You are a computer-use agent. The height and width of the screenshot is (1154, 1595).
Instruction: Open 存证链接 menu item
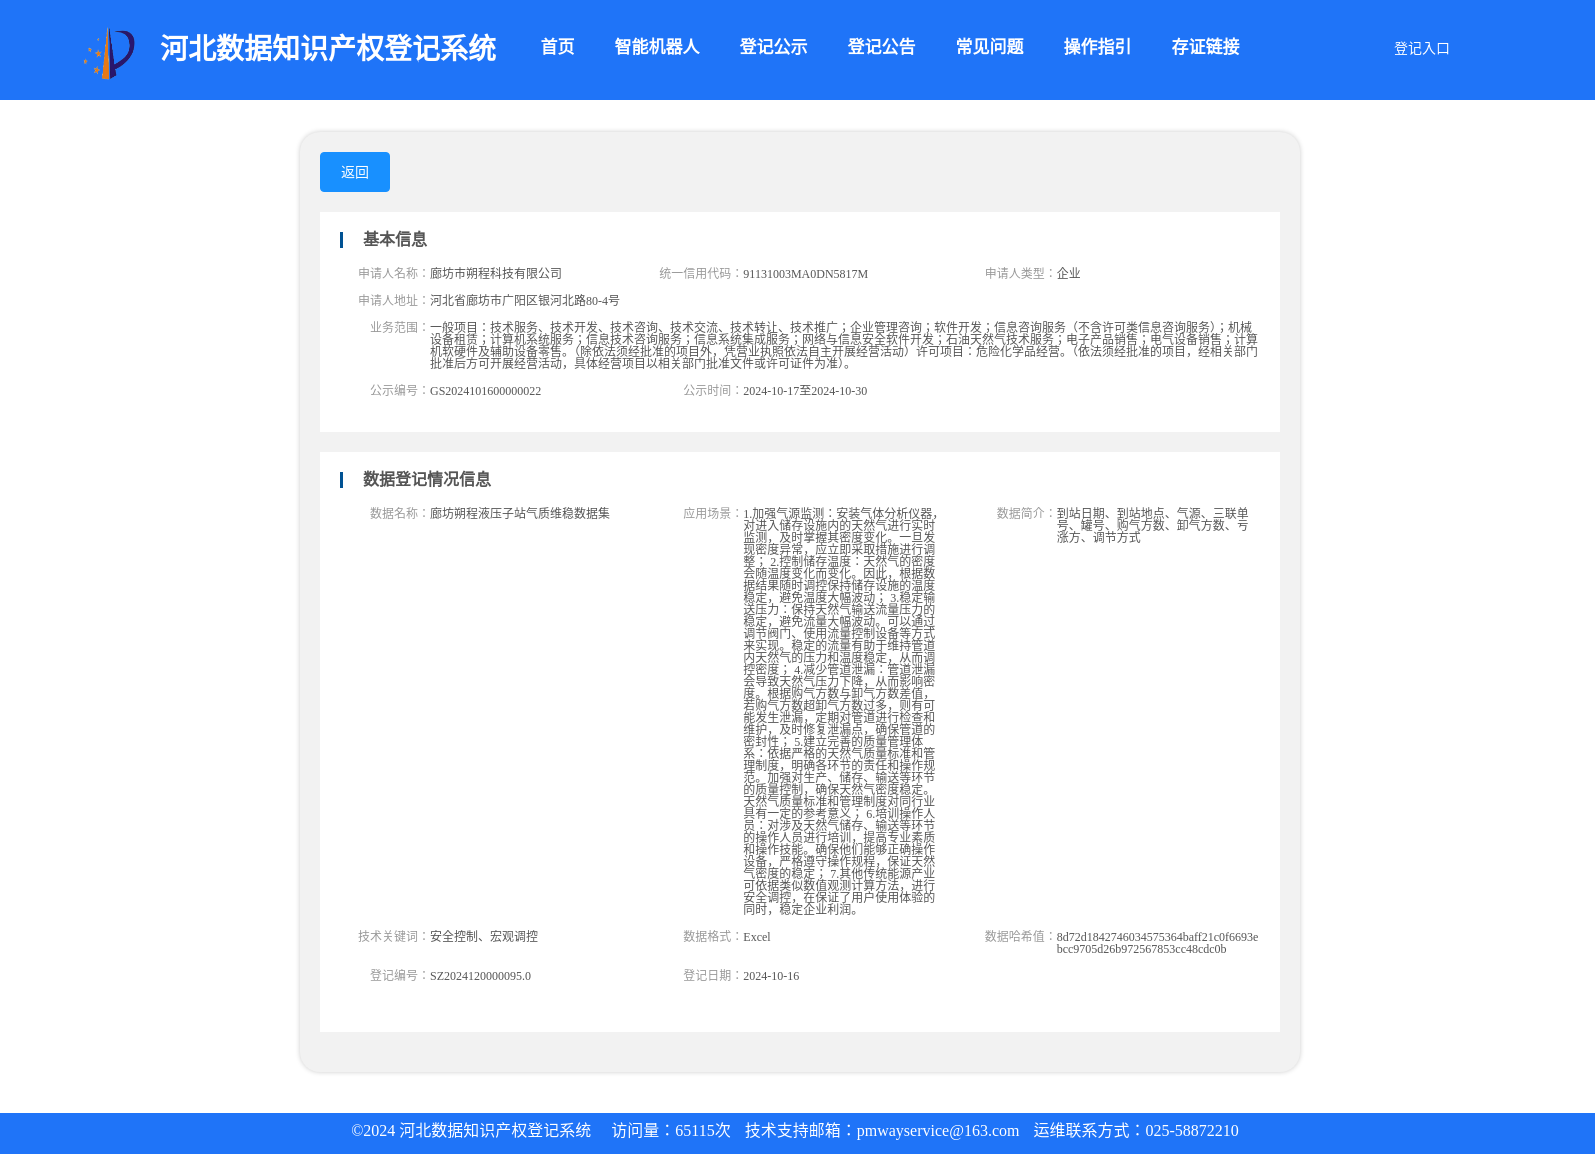[x=1205, y=47]
